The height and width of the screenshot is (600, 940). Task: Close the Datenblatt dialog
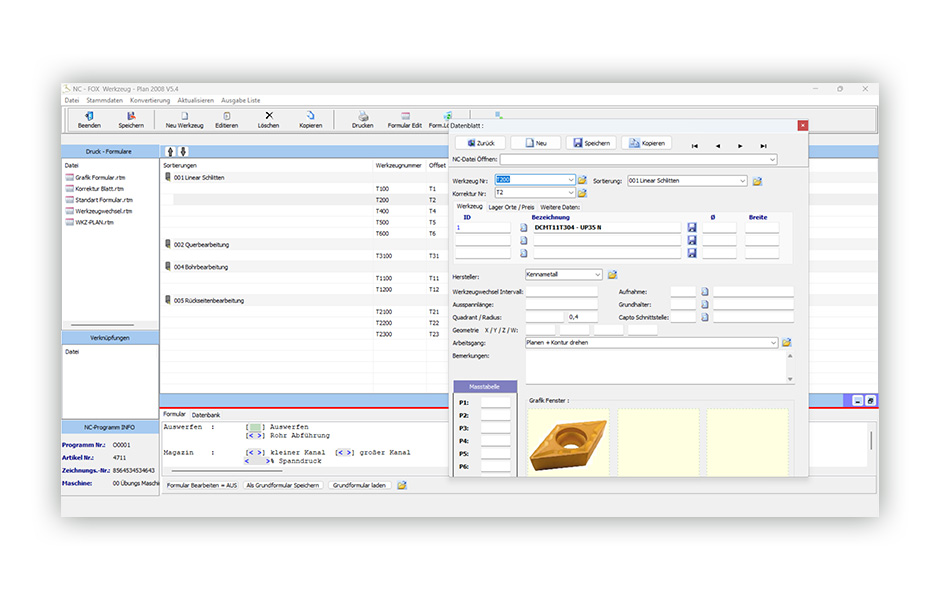pyautogui.click(x=803, y=125)
